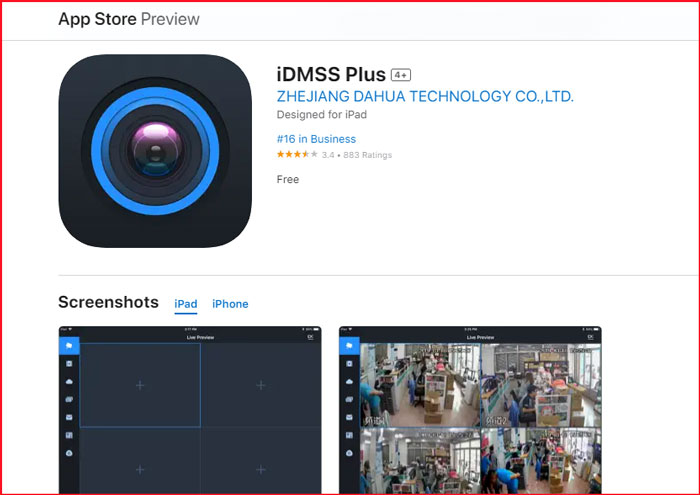Click the 883 Ratings text
The image size is (700, 495).
pyautogui.click(x=367, y=155)
